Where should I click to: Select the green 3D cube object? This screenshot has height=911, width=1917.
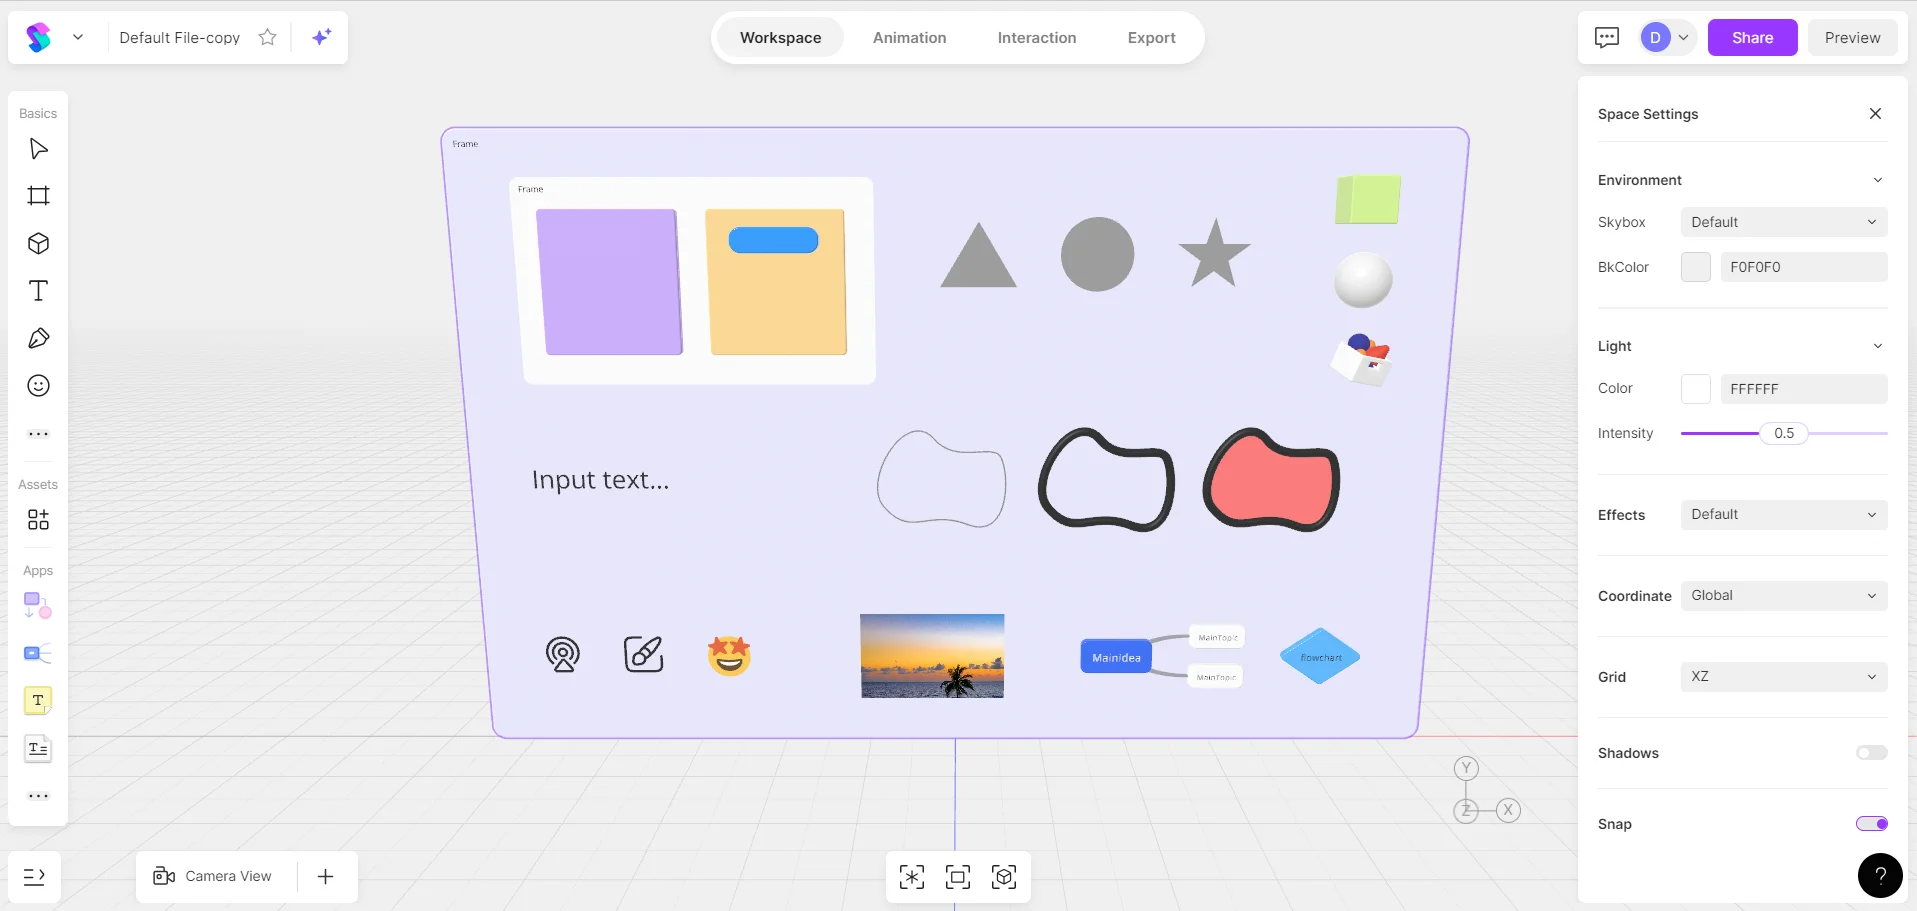click(1368, 199)
